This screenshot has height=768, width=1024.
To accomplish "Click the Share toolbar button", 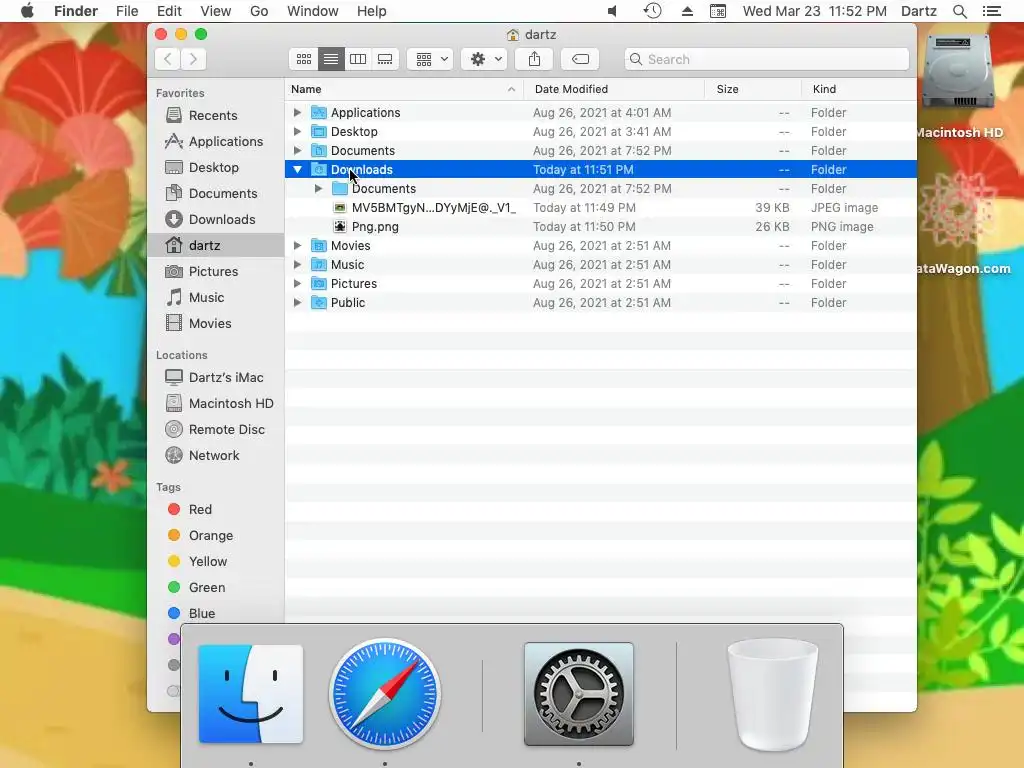I will (x=534, y=59).
